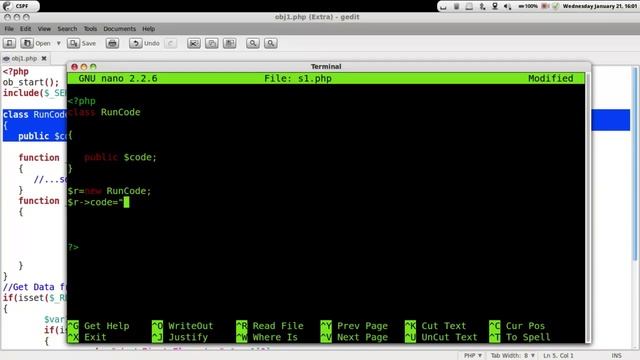Click the Paste icon in gedit toolbar
Screen dimensions: 640x360
point(229,43)
